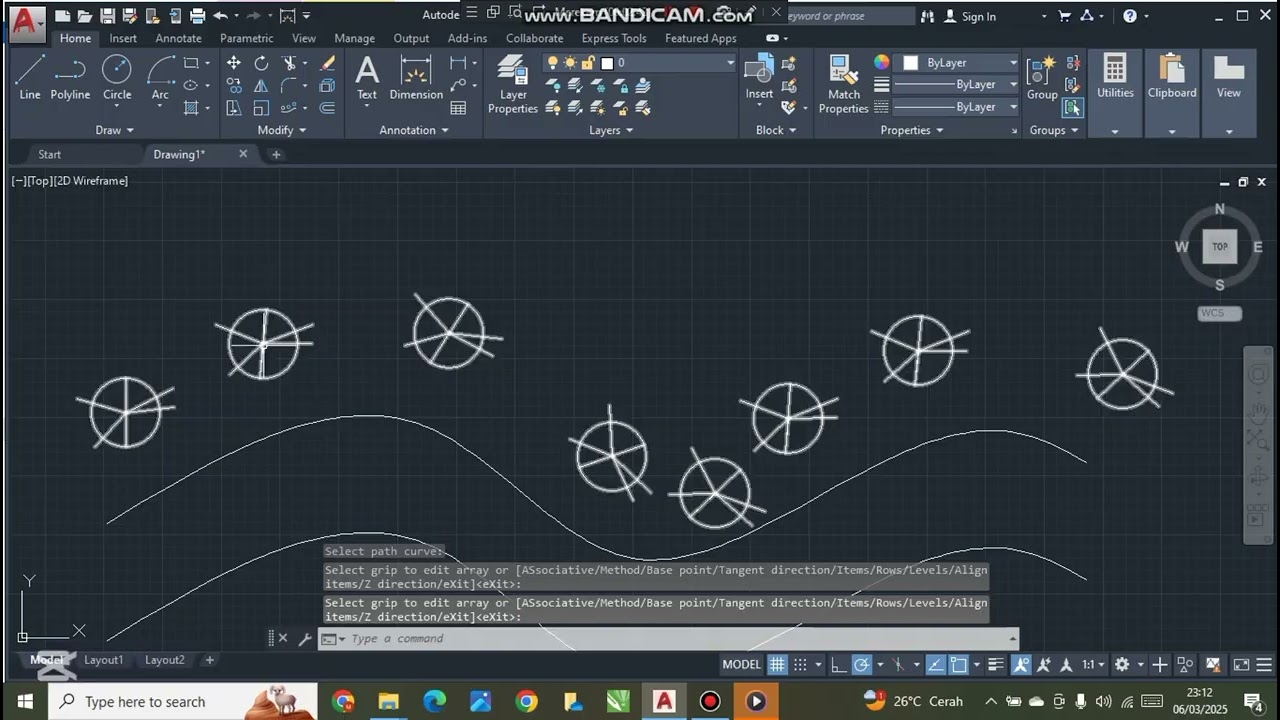Add a new drawing tab
The image size is (1280, 720).
tap(276, 154)
